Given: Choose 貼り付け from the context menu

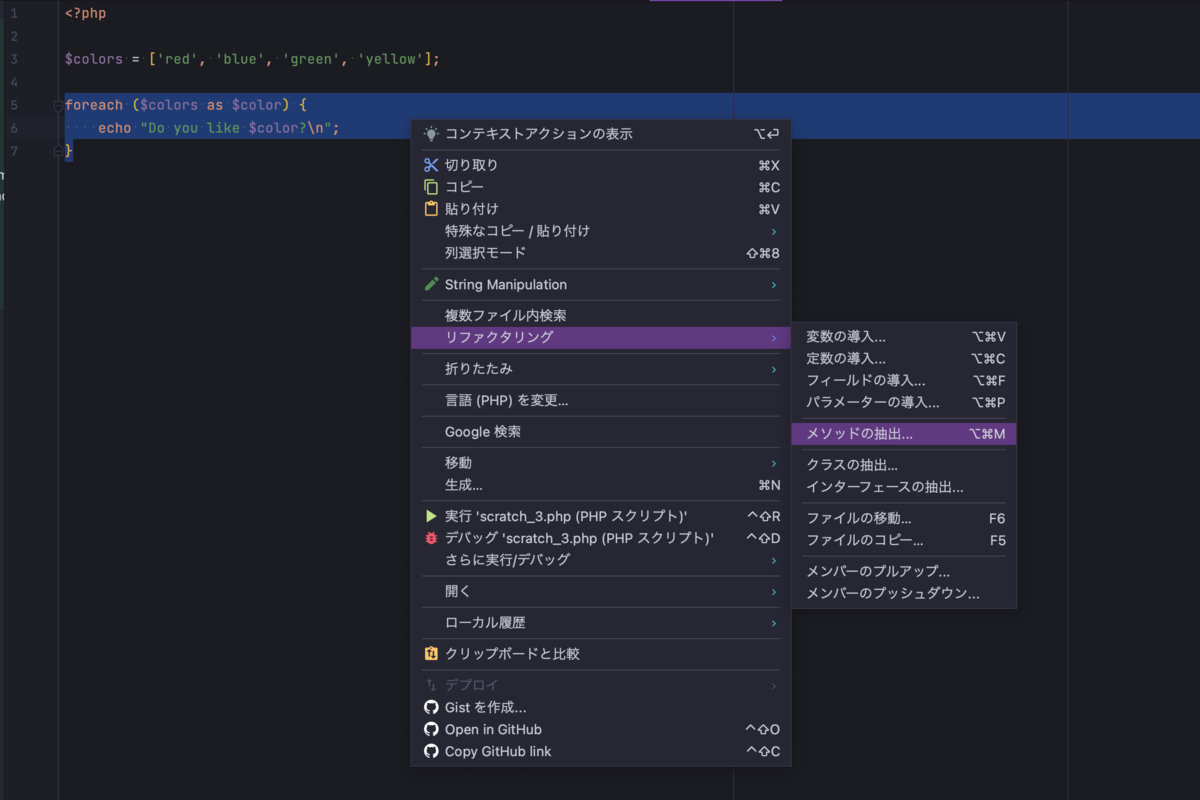Looking at the screenshot, I should tap(601, 209).
